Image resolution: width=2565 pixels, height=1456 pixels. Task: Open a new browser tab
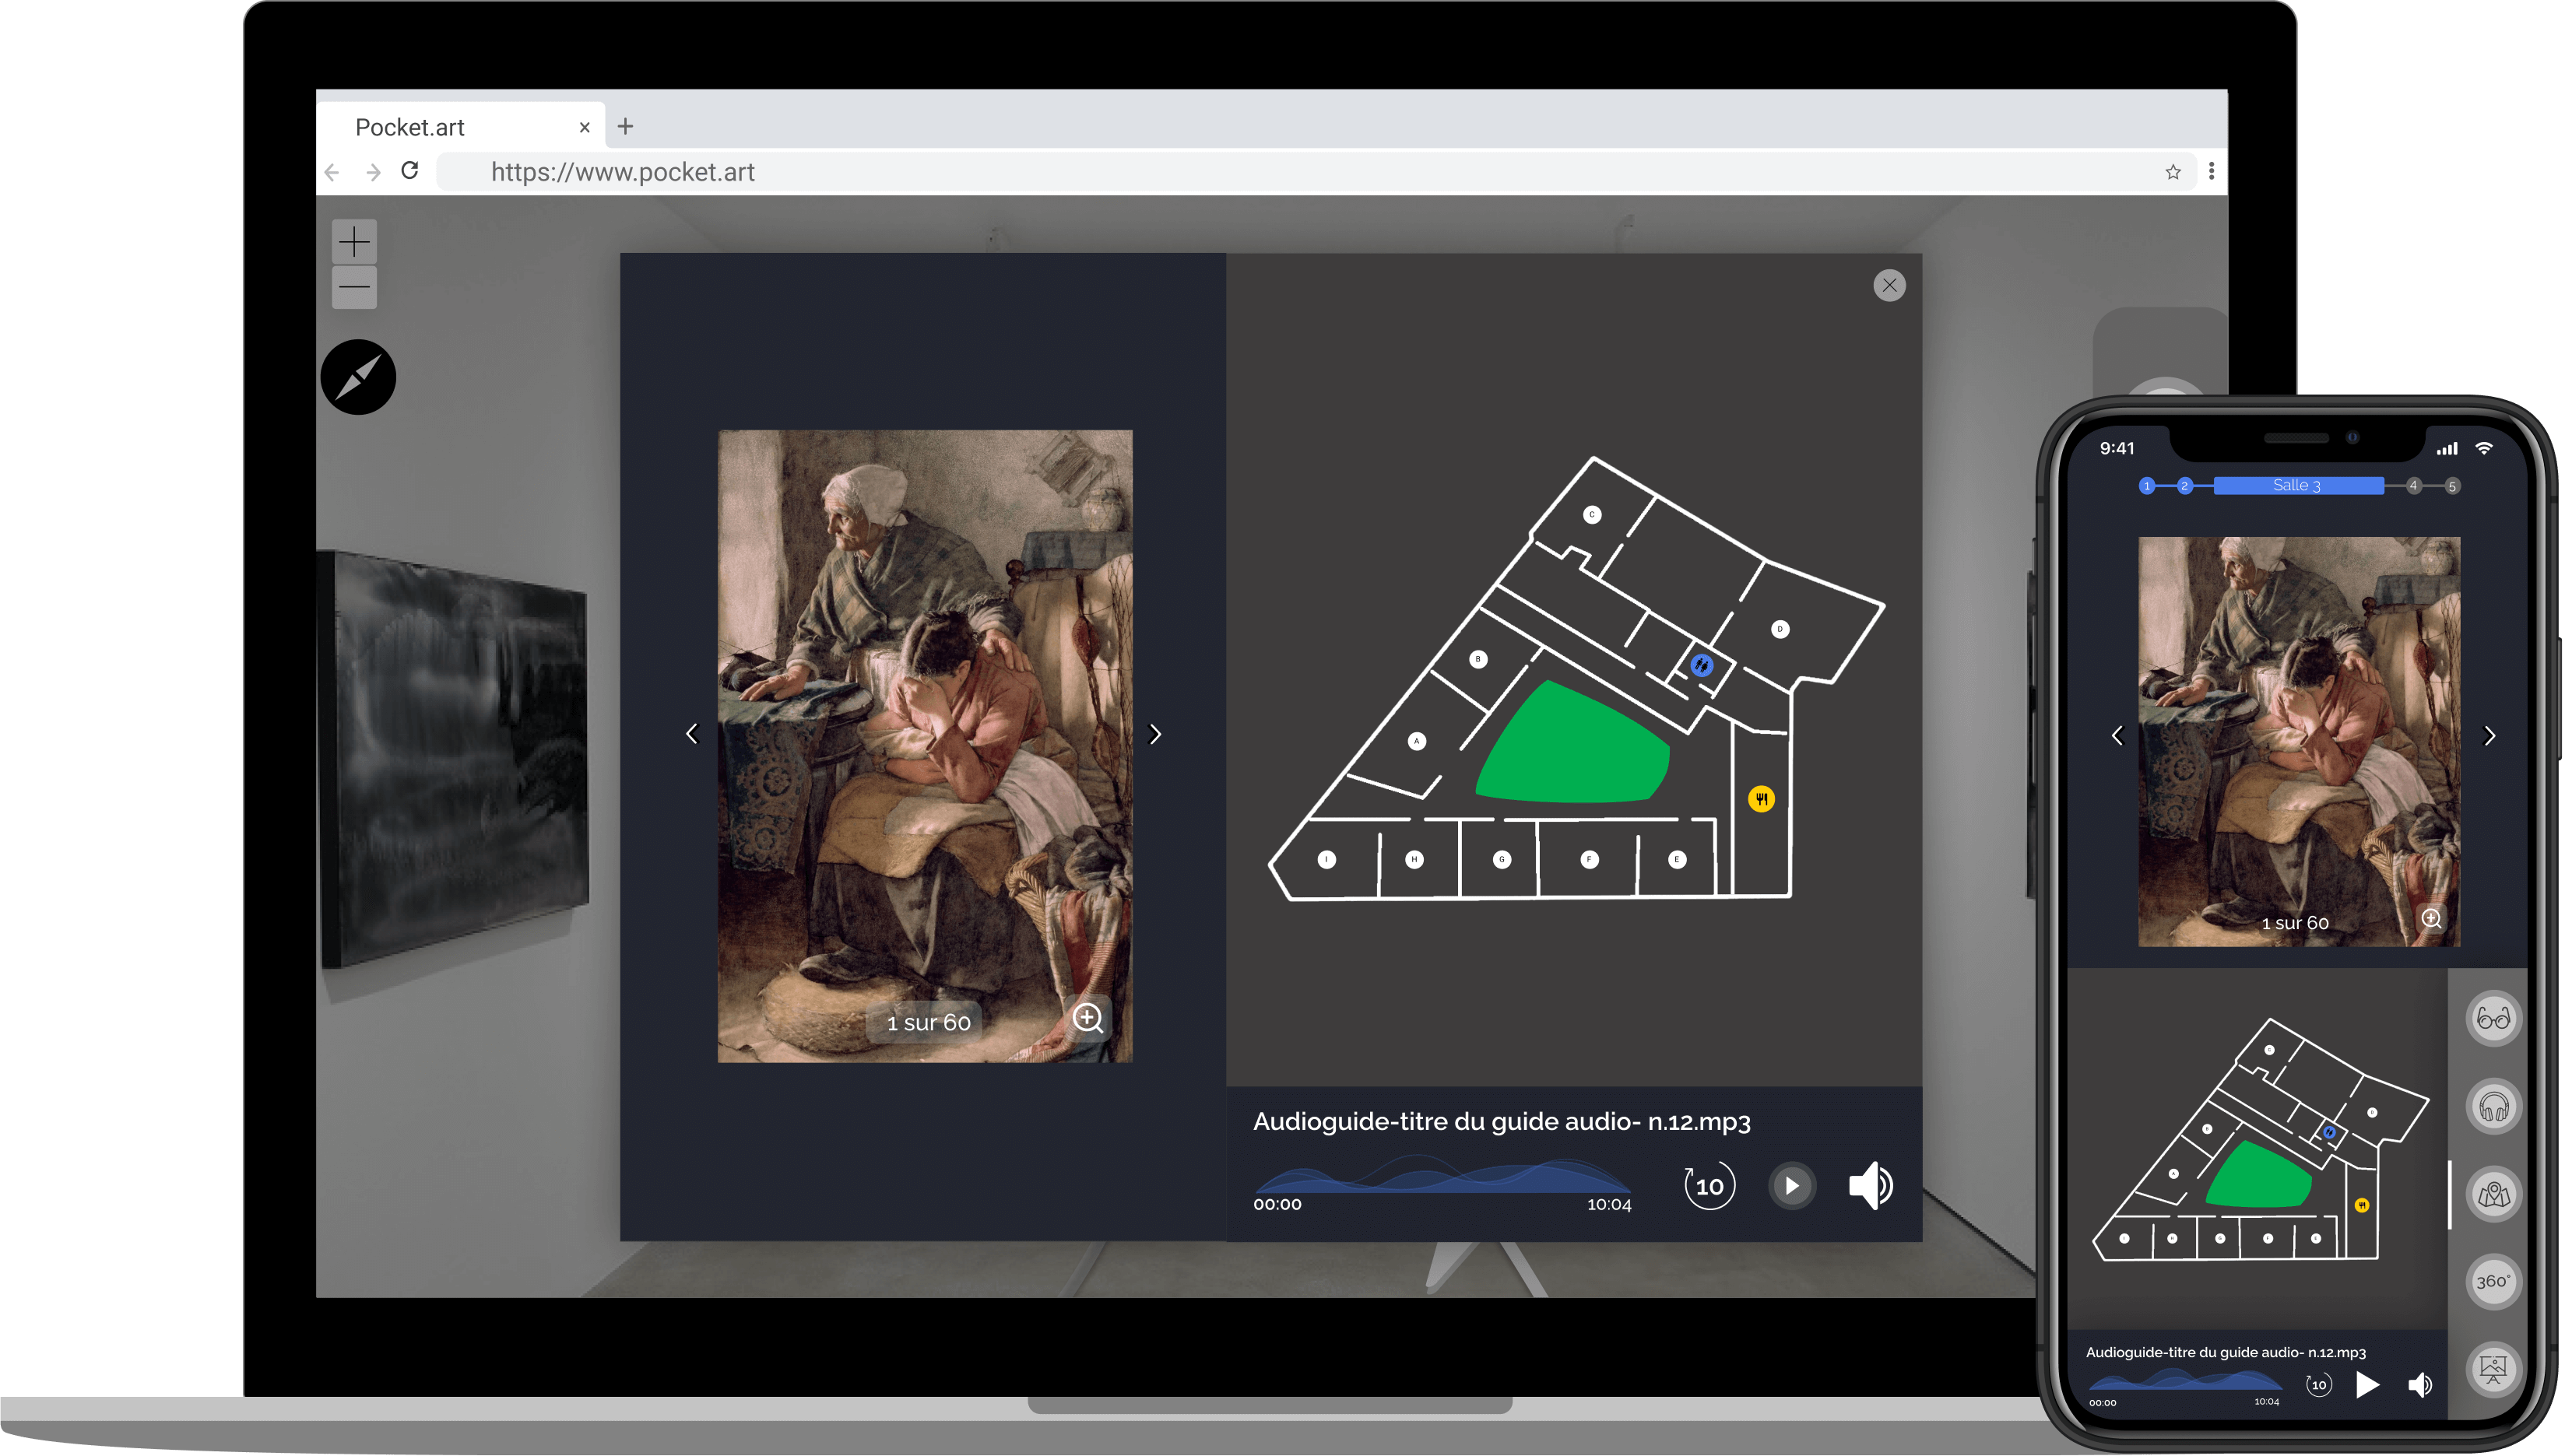[625, 126]
